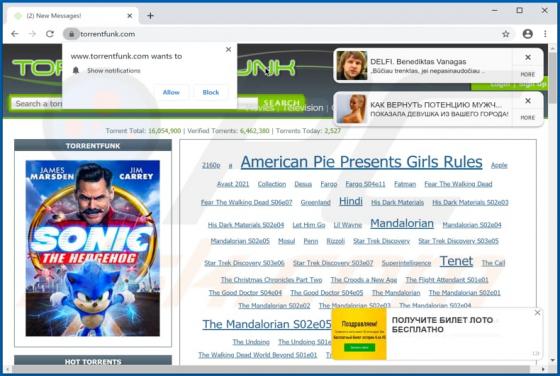This screenshot has width=560, height=376.
Task: Click the browser forward arrow
Action: [x=32, y=34]
